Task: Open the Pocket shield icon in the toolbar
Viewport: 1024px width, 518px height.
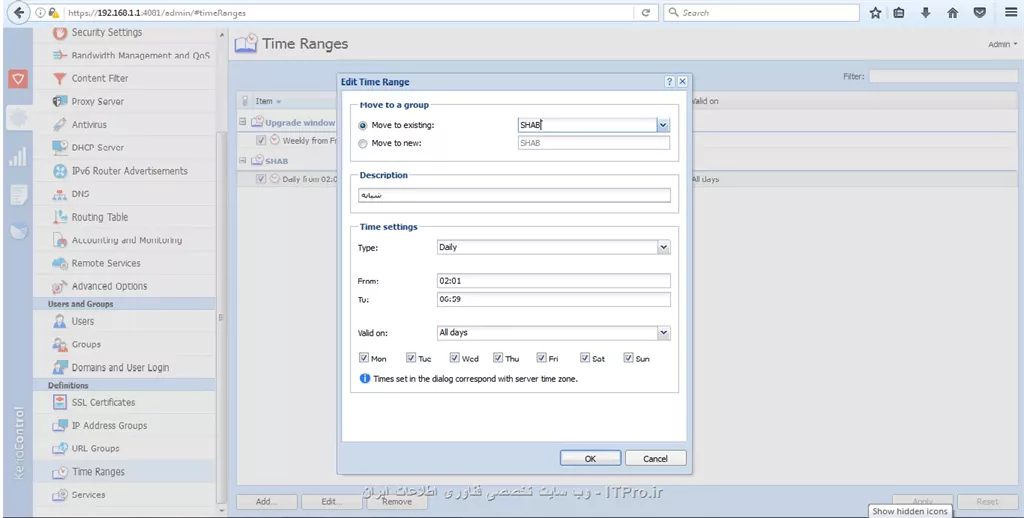Action: point(980,12)
